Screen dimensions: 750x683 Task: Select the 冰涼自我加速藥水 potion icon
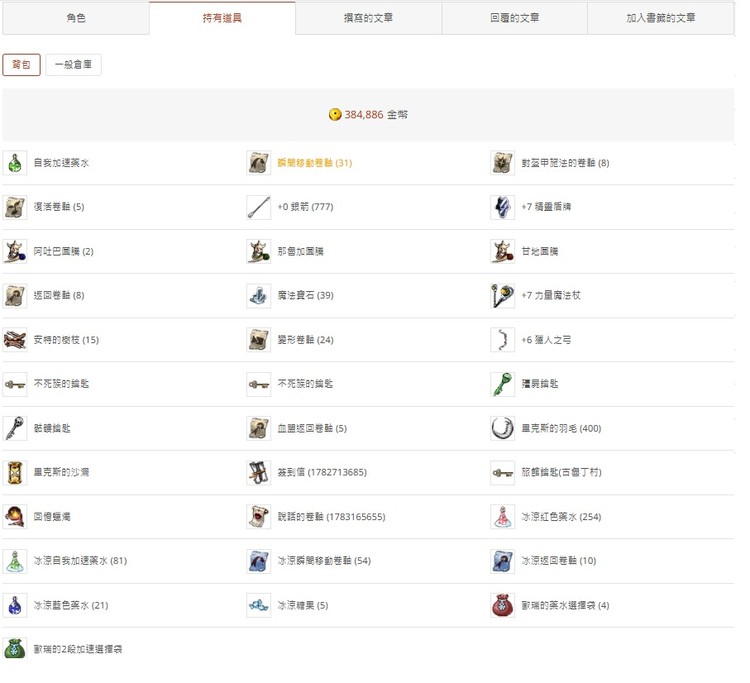(15, 561)
